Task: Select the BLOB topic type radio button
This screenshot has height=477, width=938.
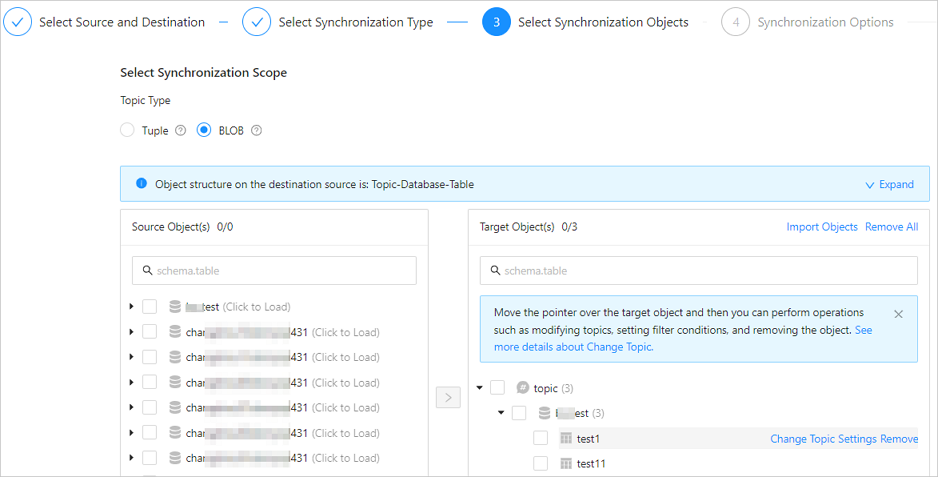Action: (x=204, y=130)
